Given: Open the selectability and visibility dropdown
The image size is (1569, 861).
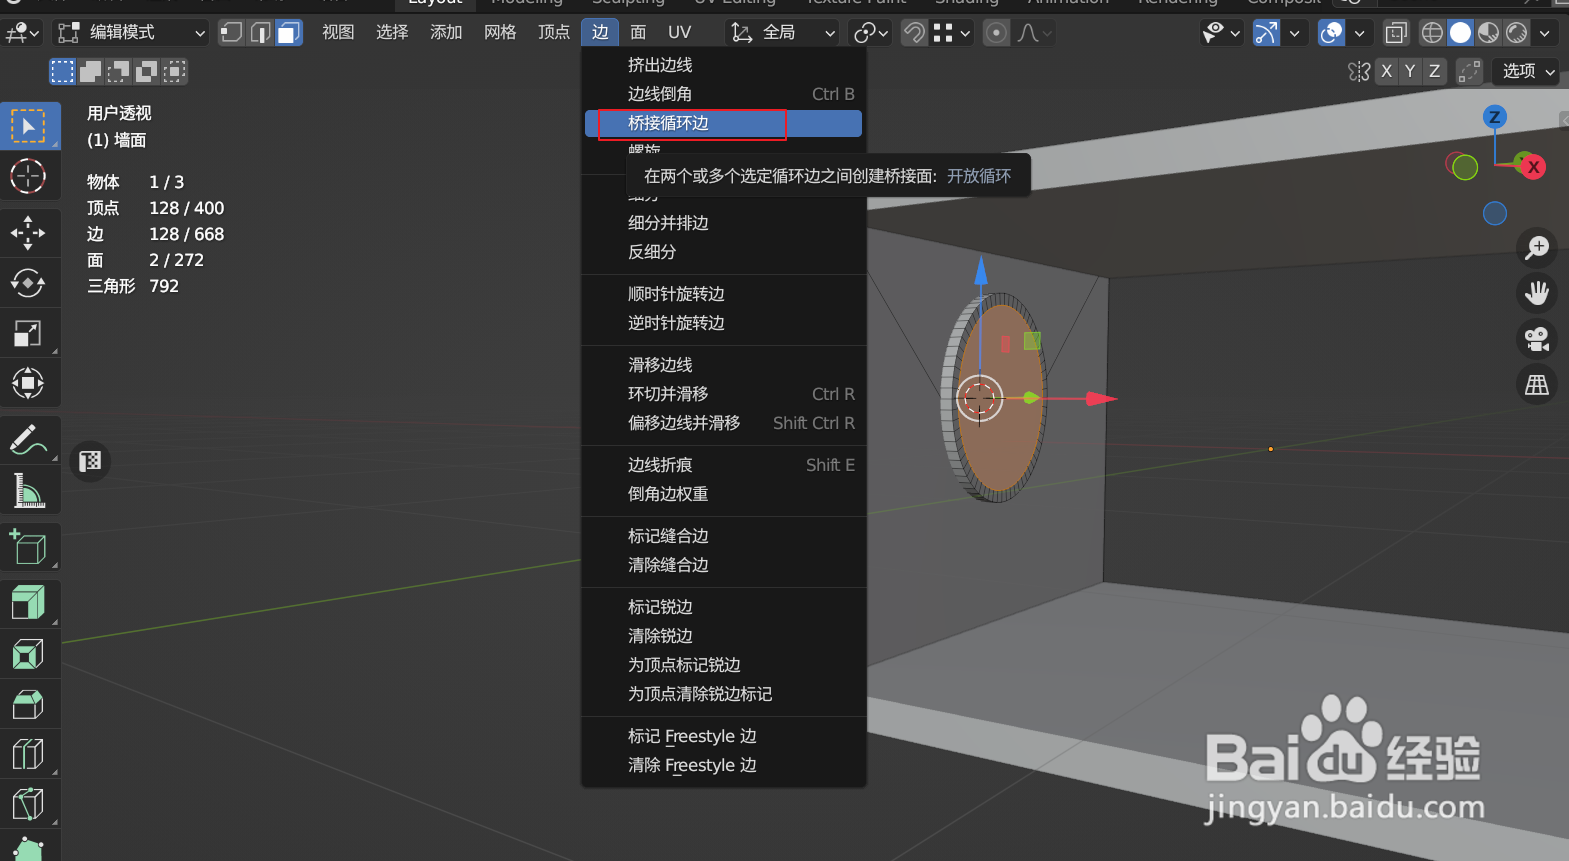Looking at the screenshot, I should point(1221,33).
